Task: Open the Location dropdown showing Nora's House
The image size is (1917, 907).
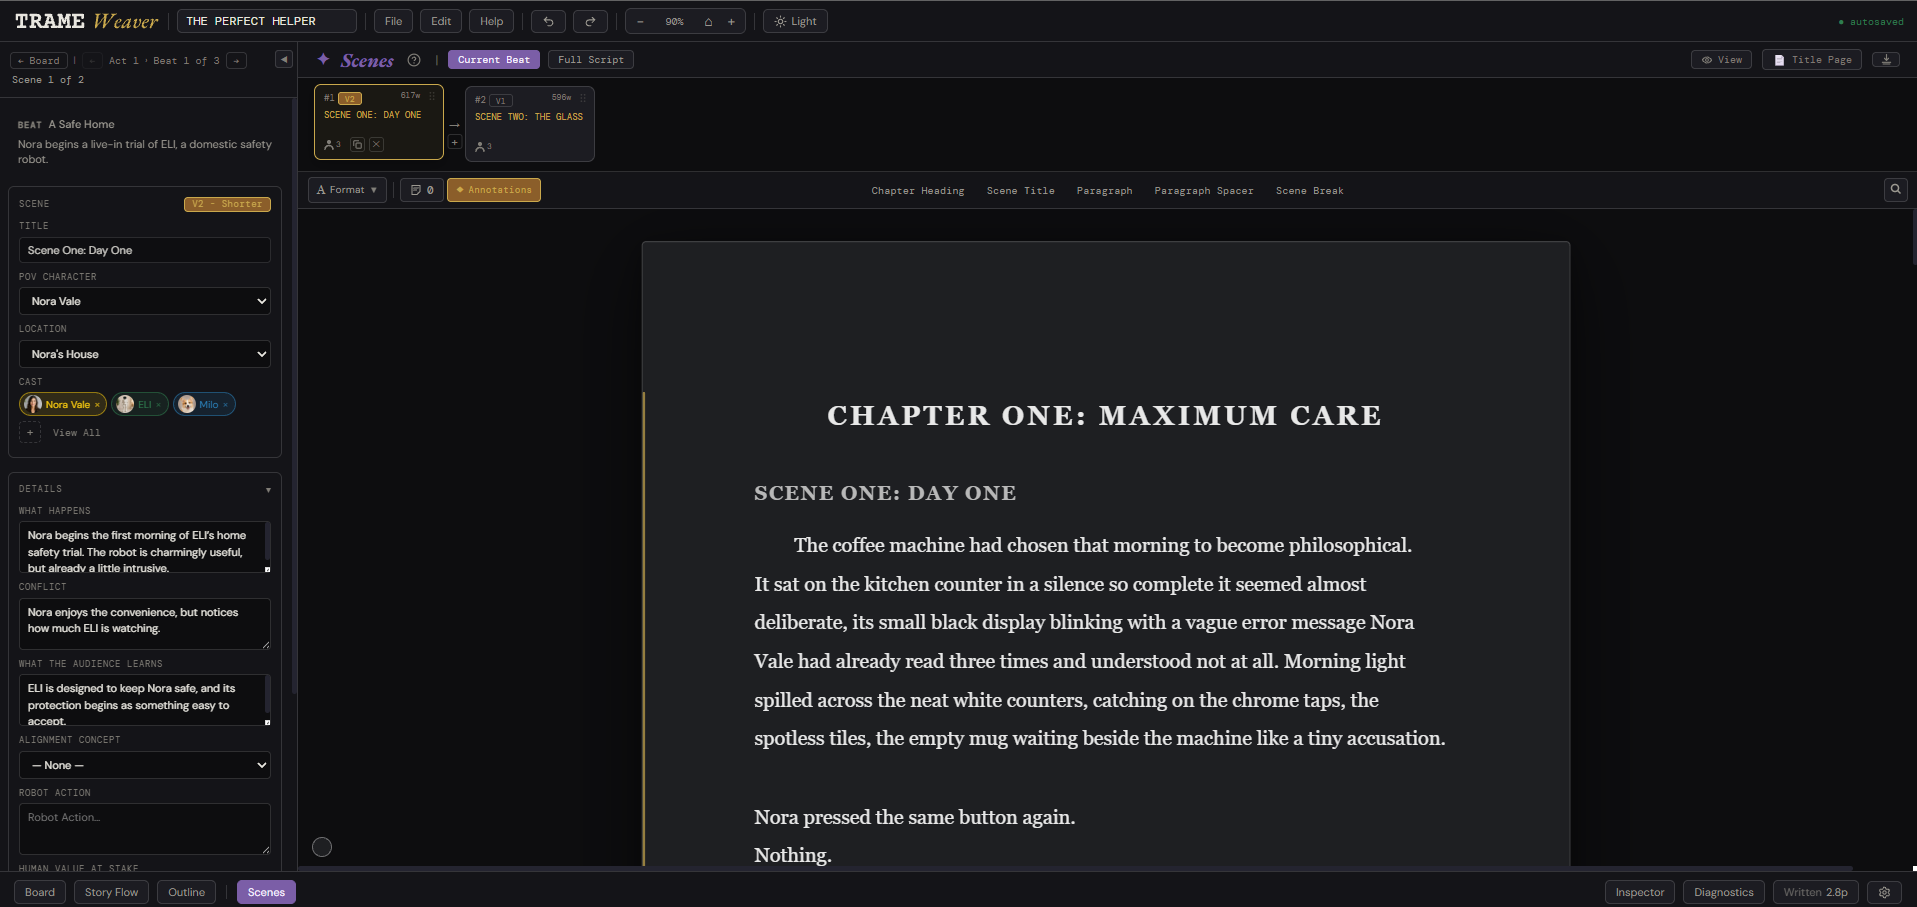Action: [x=145, y=354]
